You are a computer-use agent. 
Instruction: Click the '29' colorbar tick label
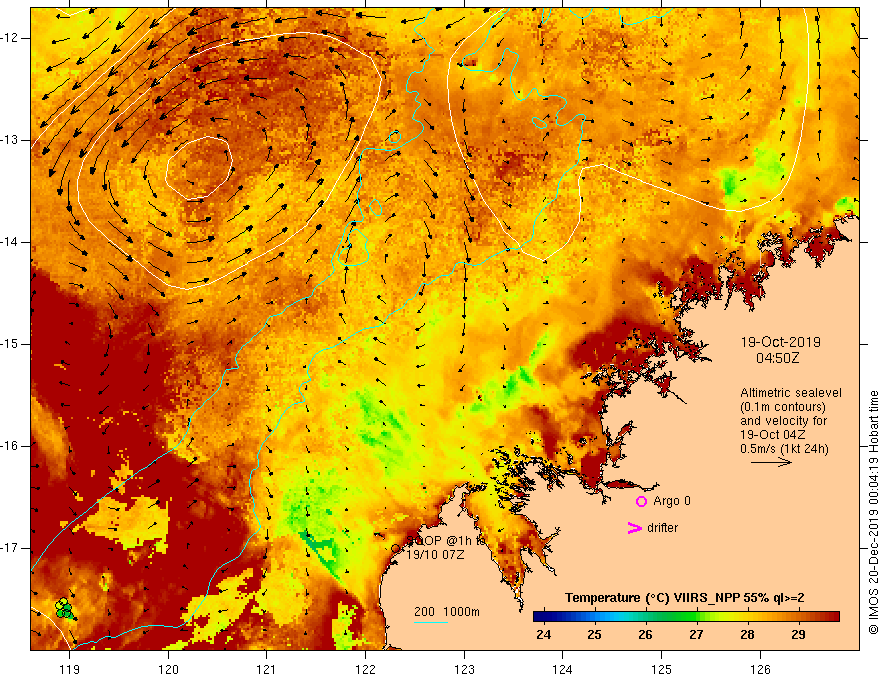click(x=798, y=635)
